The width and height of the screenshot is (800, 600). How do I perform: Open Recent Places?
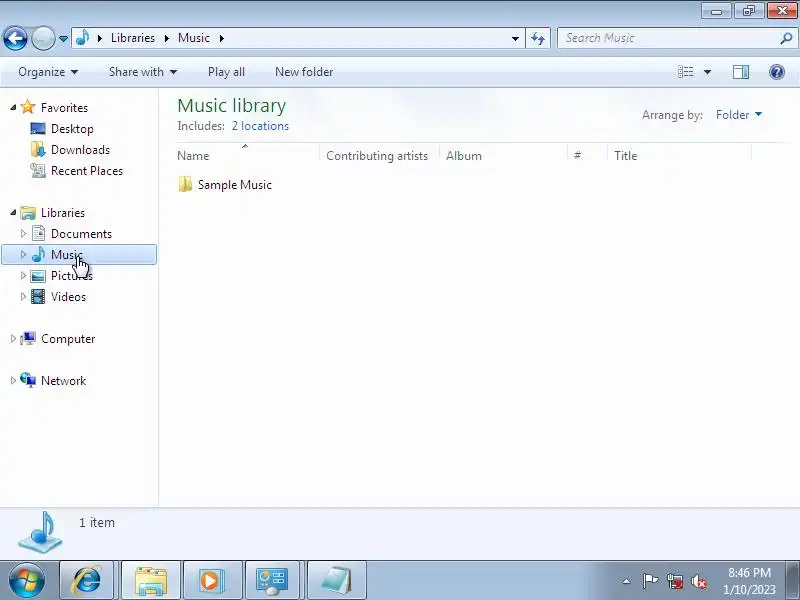point(87,170)
